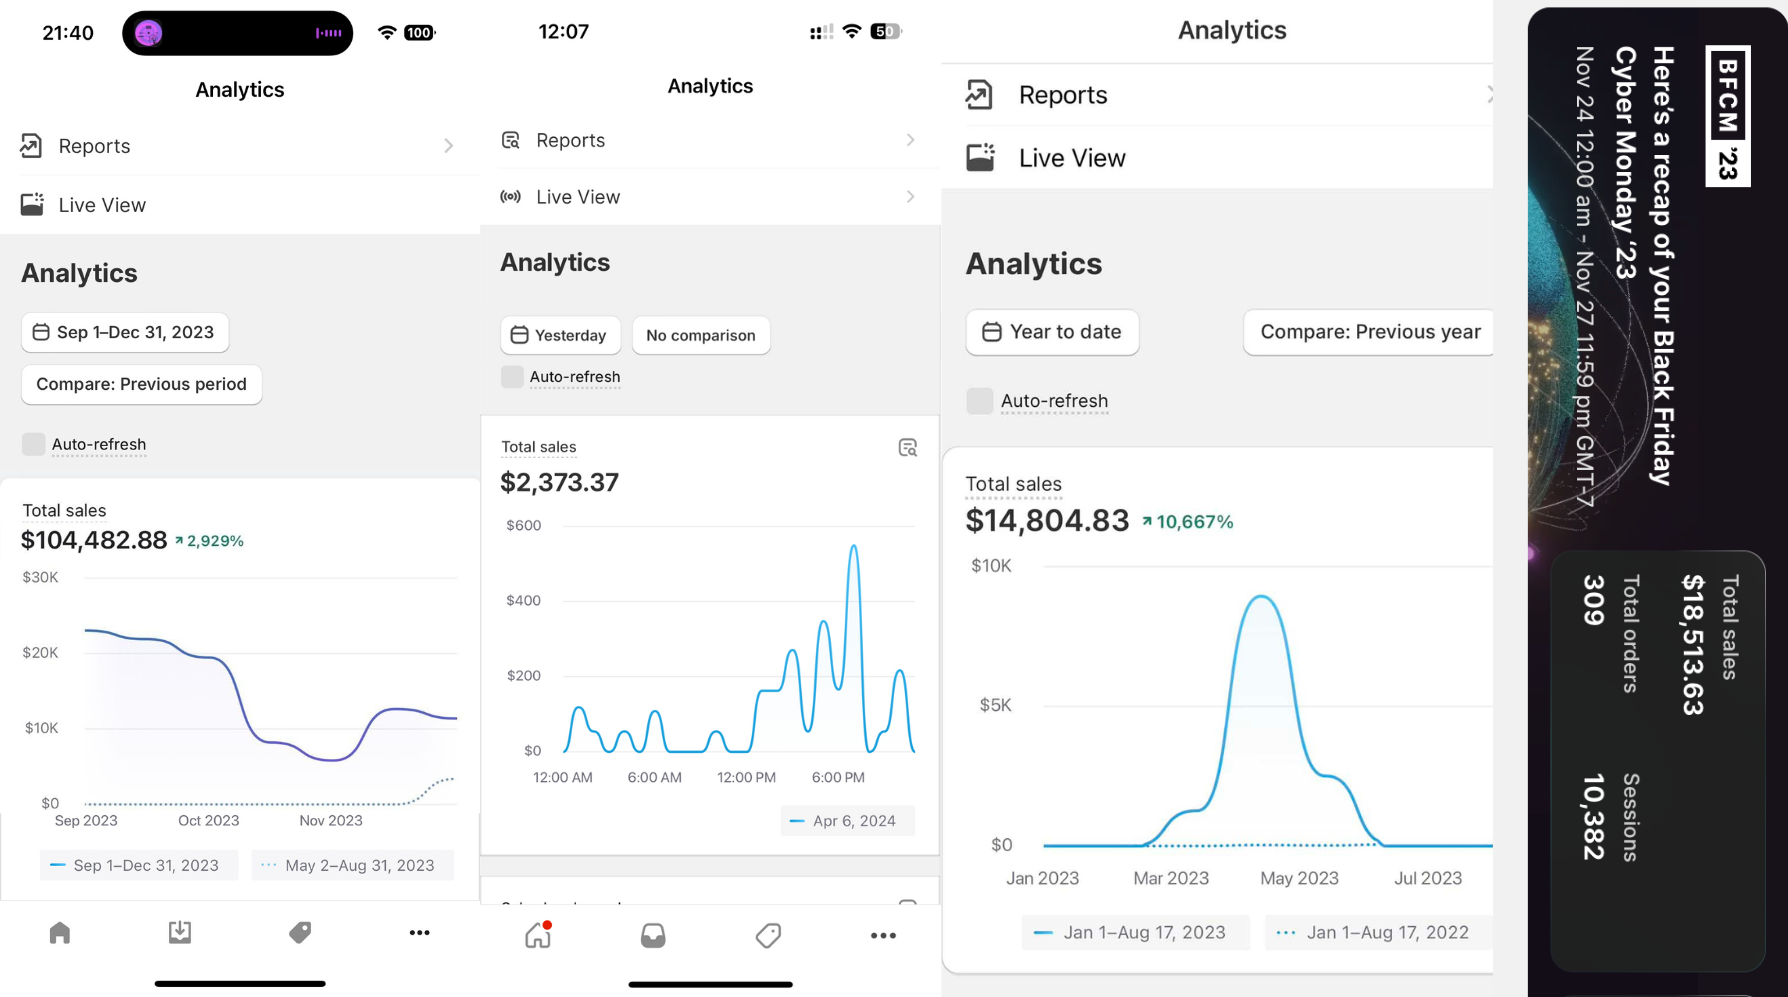Tap Orders inbox icon in the 21:40 screen
Image resolution: width=1788 pixels, height=997 pixels.
click(x=180, y=933)
